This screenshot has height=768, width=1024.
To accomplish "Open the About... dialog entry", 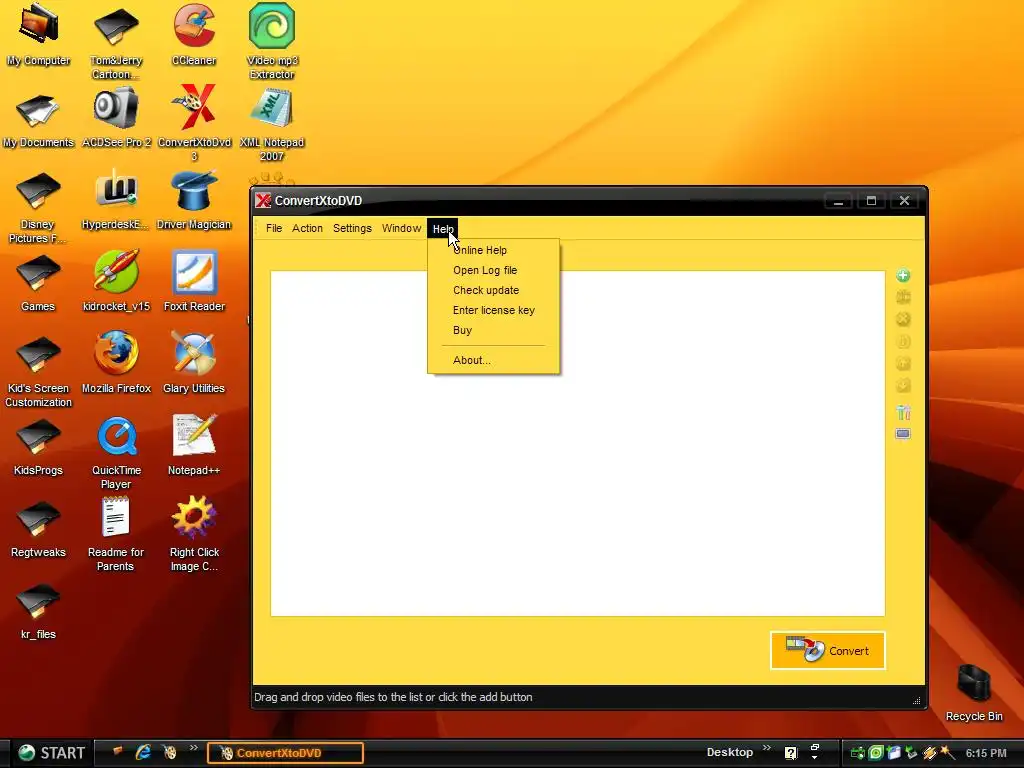I will tap(493, 360).
